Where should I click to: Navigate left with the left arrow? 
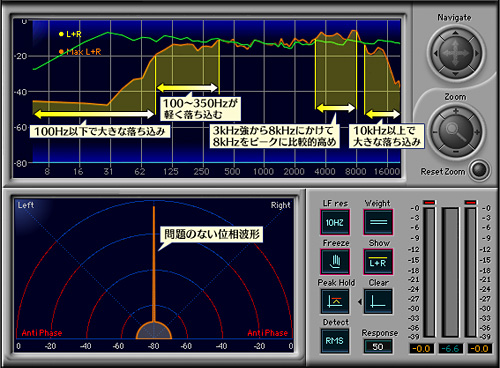[x=435, y=53]
